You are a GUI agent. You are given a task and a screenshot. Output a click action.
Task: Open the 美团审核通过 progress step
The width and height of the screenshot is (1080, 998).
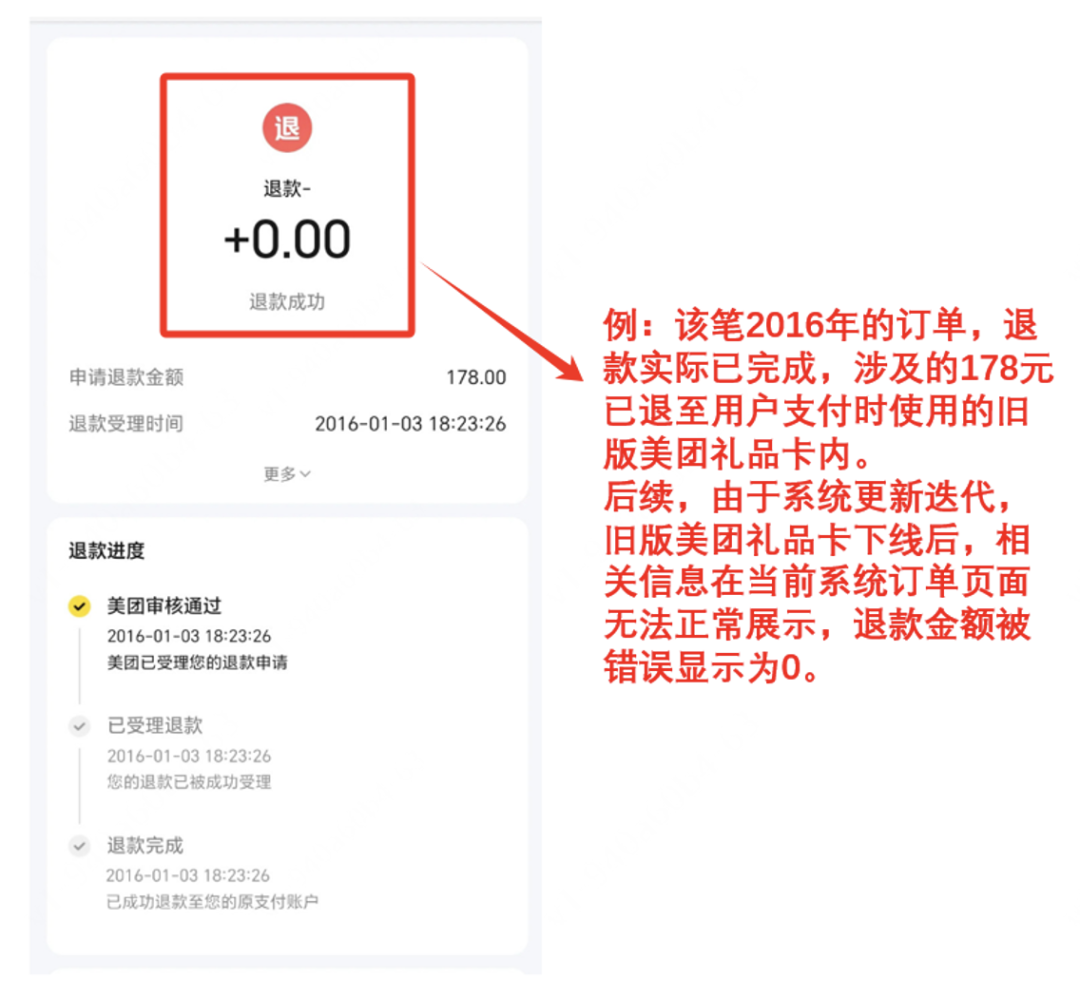click(164, 606)
